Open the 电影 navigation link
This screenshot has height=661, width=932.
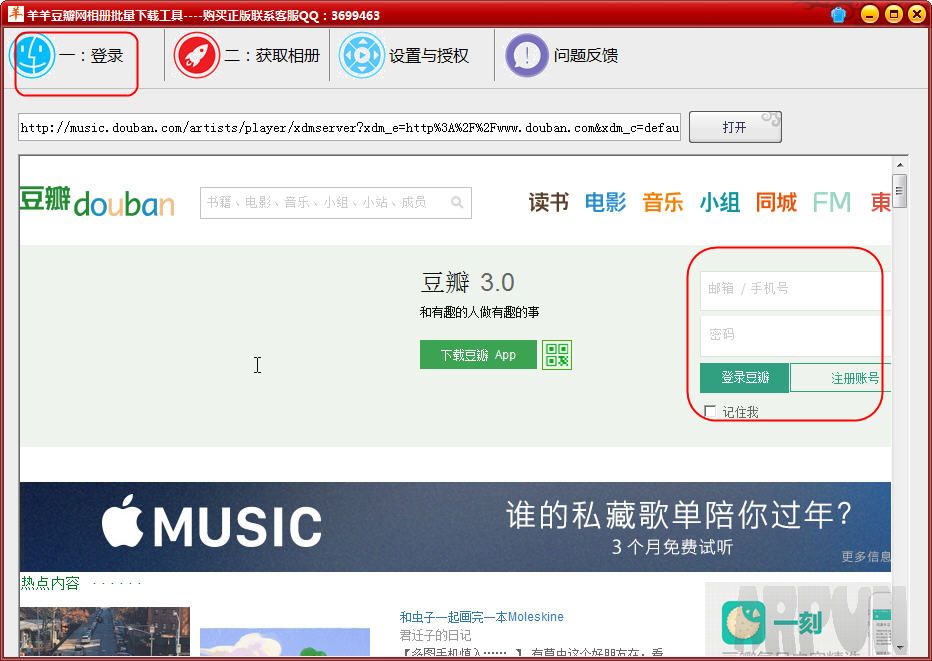click(x=605, y=203)
